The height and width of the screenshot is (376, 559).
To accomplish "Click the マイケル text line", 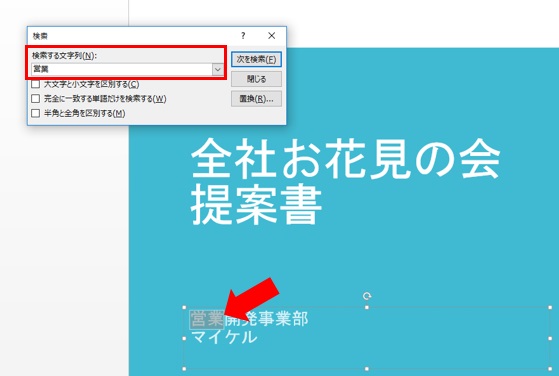I will pos(224,336).
